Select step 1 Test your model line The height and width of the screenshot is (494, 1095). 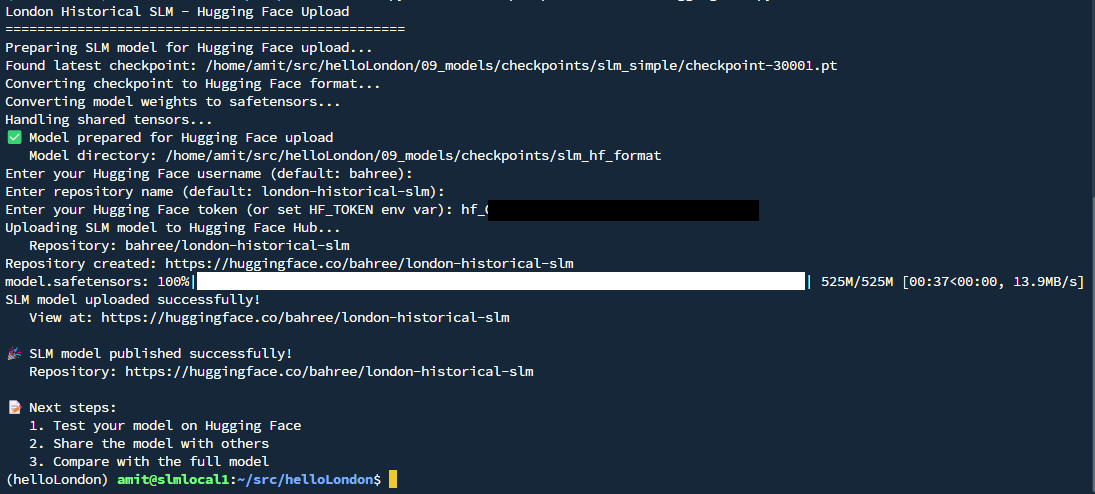[165, 426]
